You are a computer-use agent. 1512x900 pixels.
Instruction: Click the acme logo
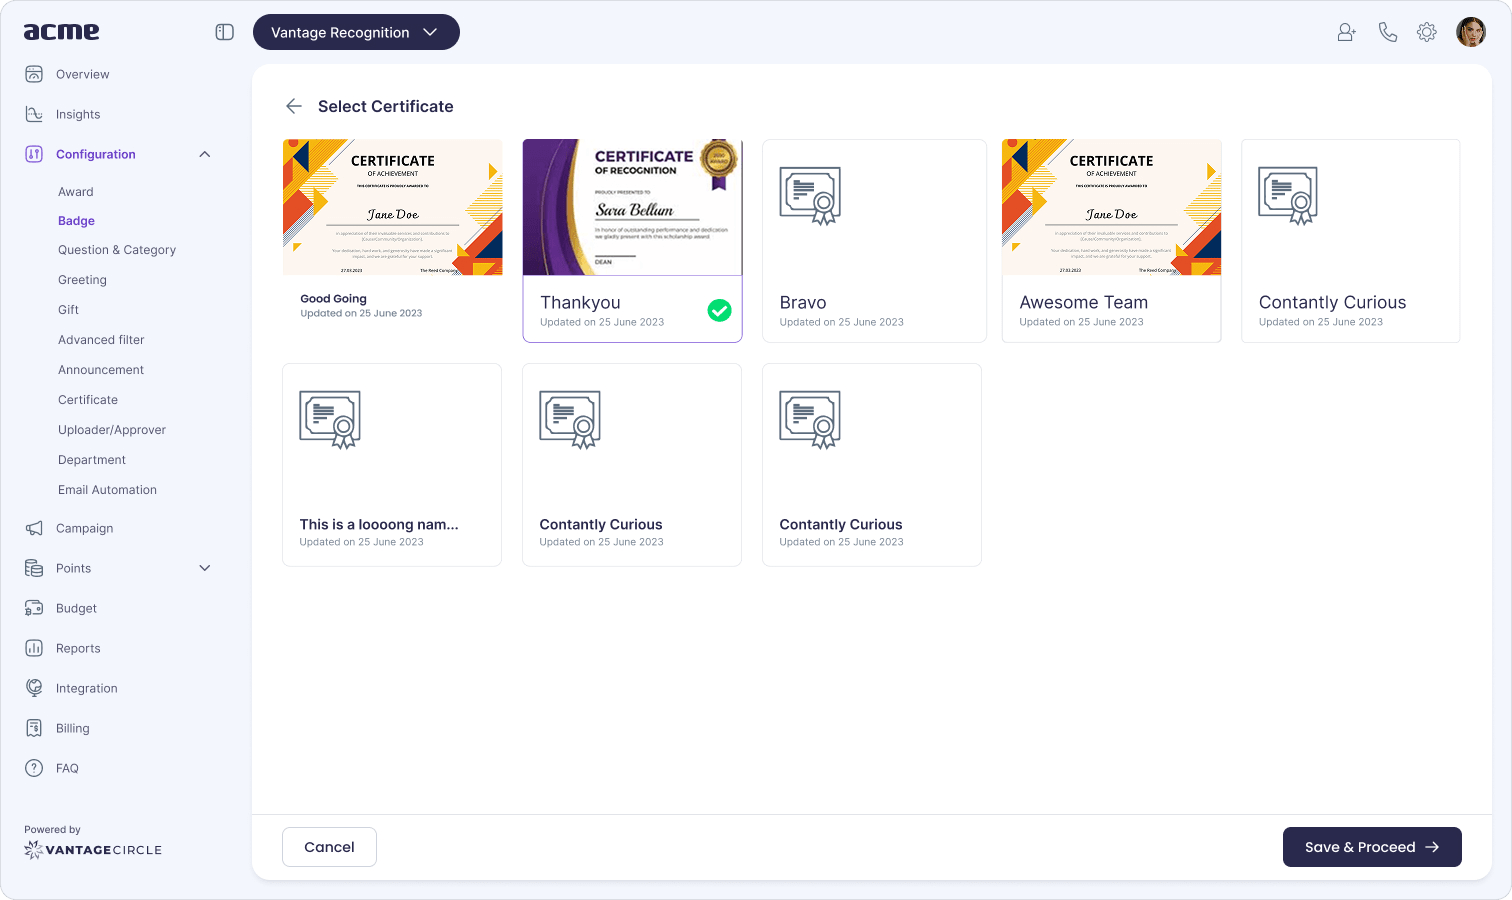click(62, 32)
